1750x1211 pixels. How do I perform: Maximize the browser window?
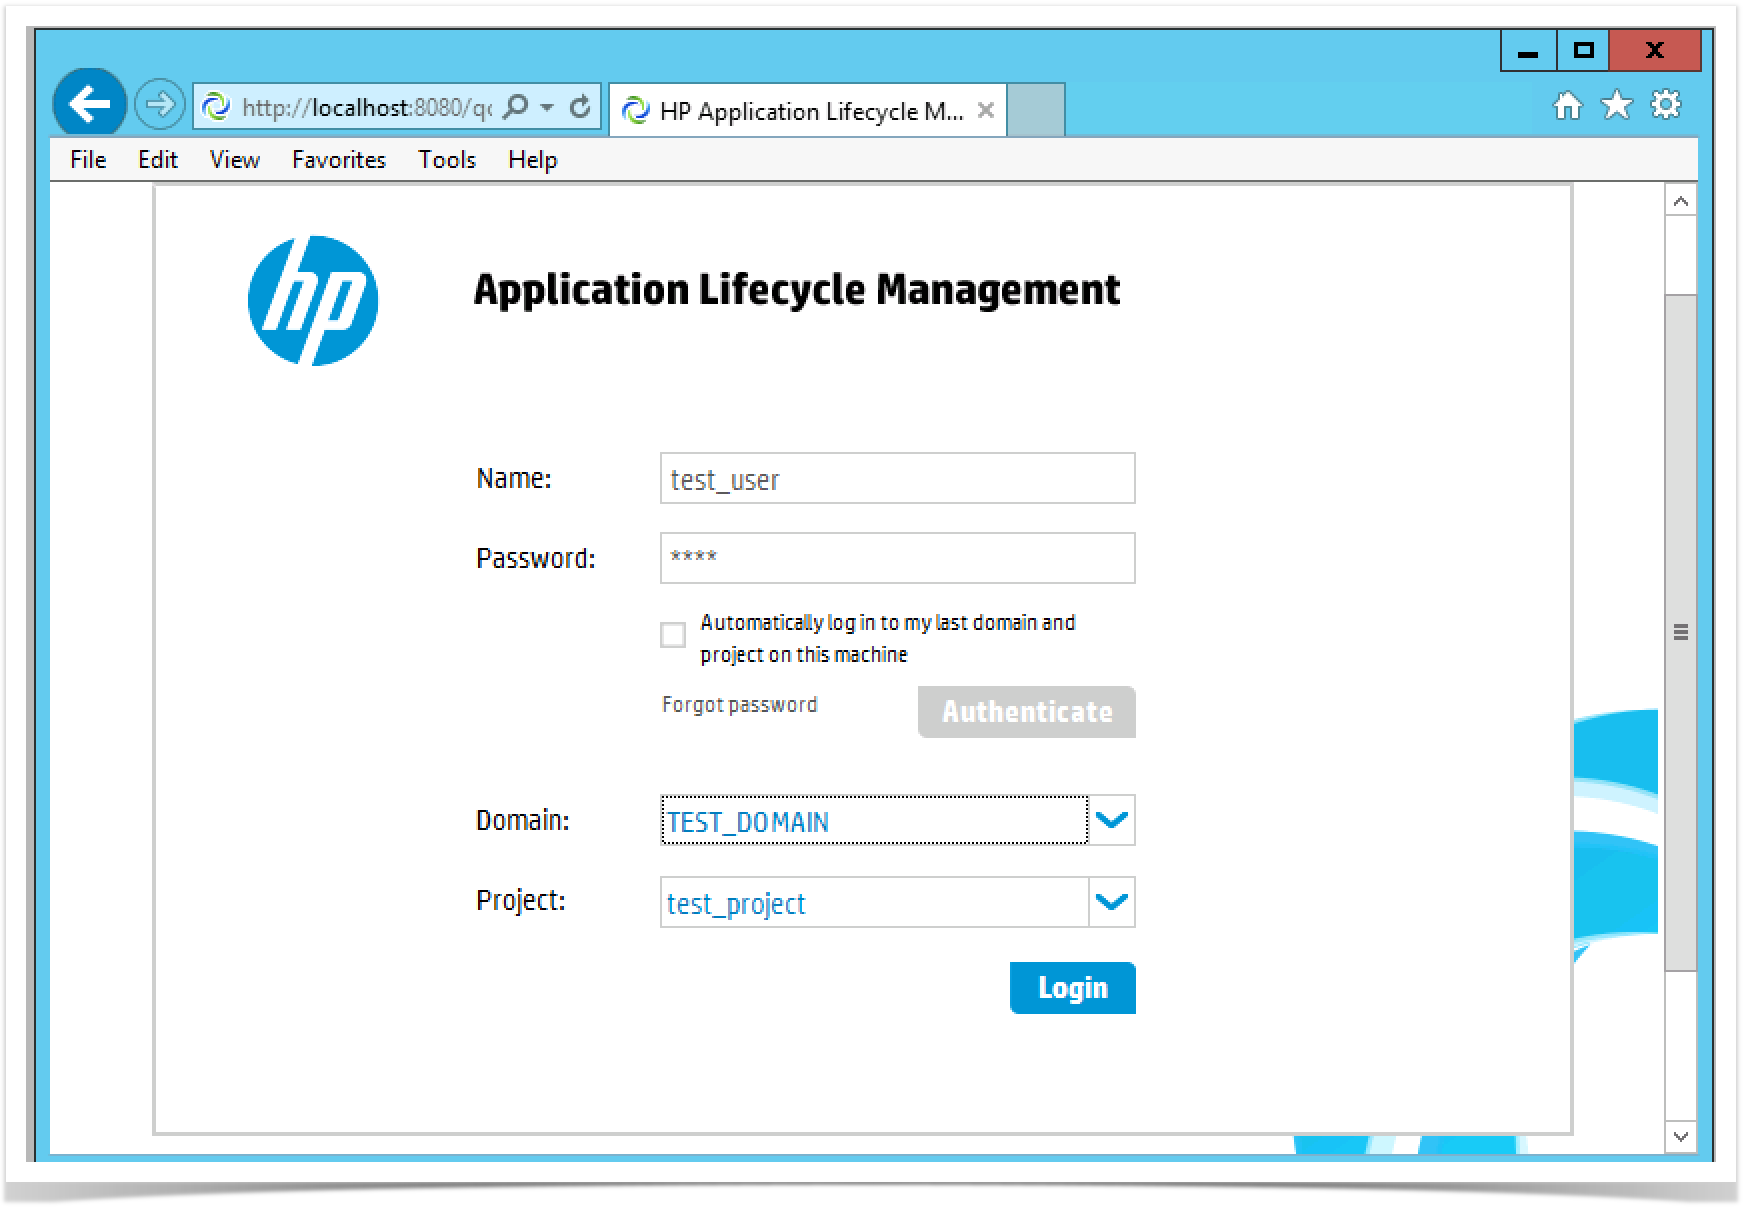tap(1583, 51)
